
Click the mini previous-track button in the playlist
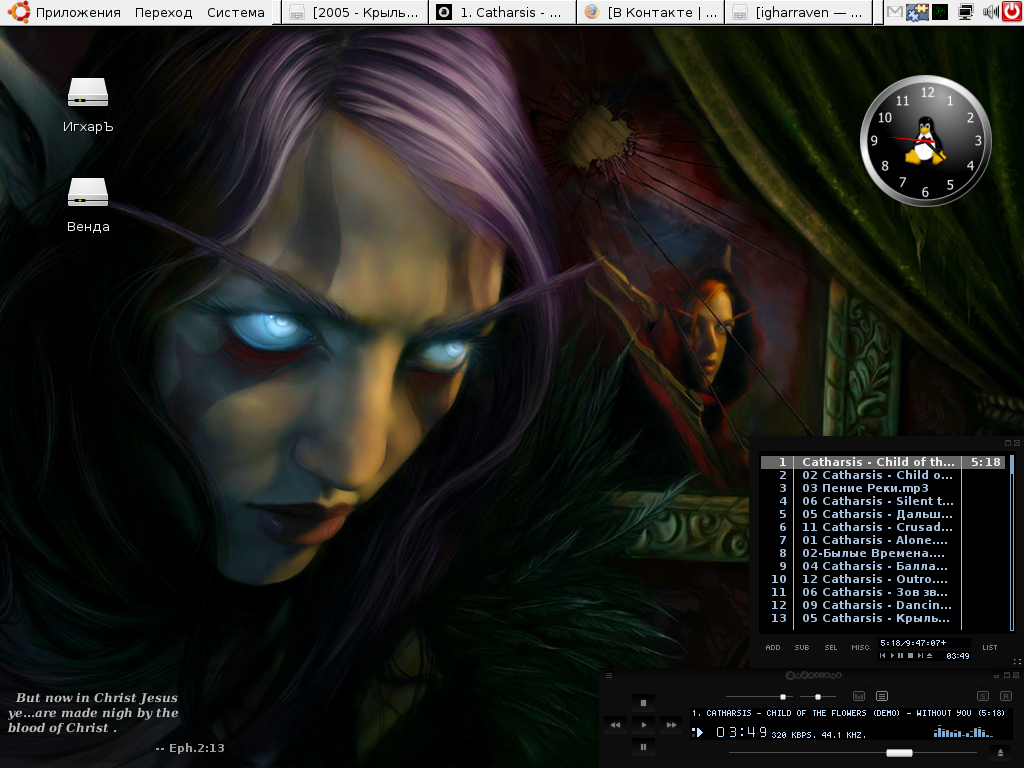point(883,656)
